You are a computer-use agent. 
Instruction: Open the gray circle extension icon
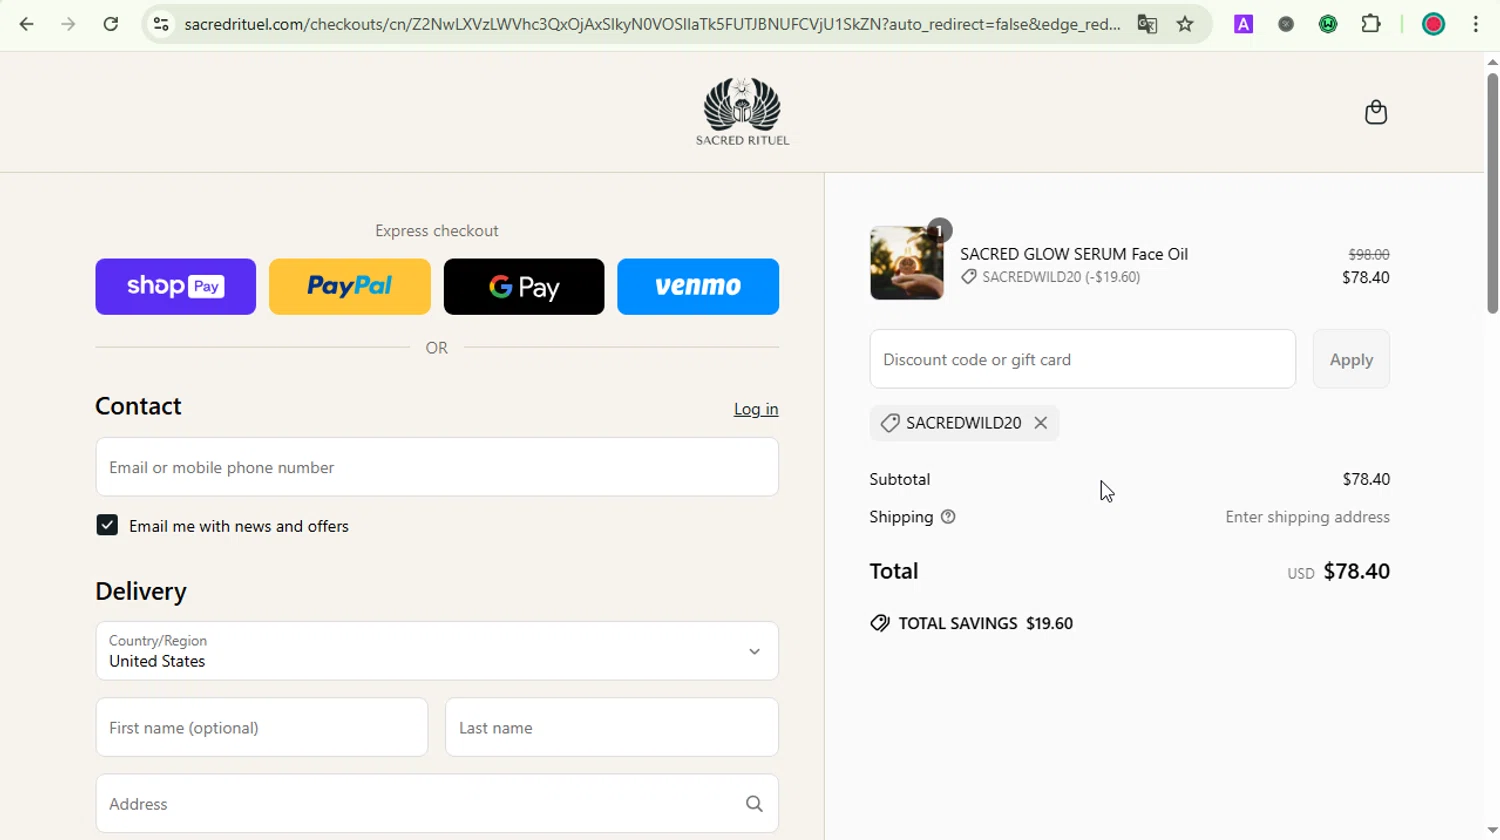click(1286, 24)
